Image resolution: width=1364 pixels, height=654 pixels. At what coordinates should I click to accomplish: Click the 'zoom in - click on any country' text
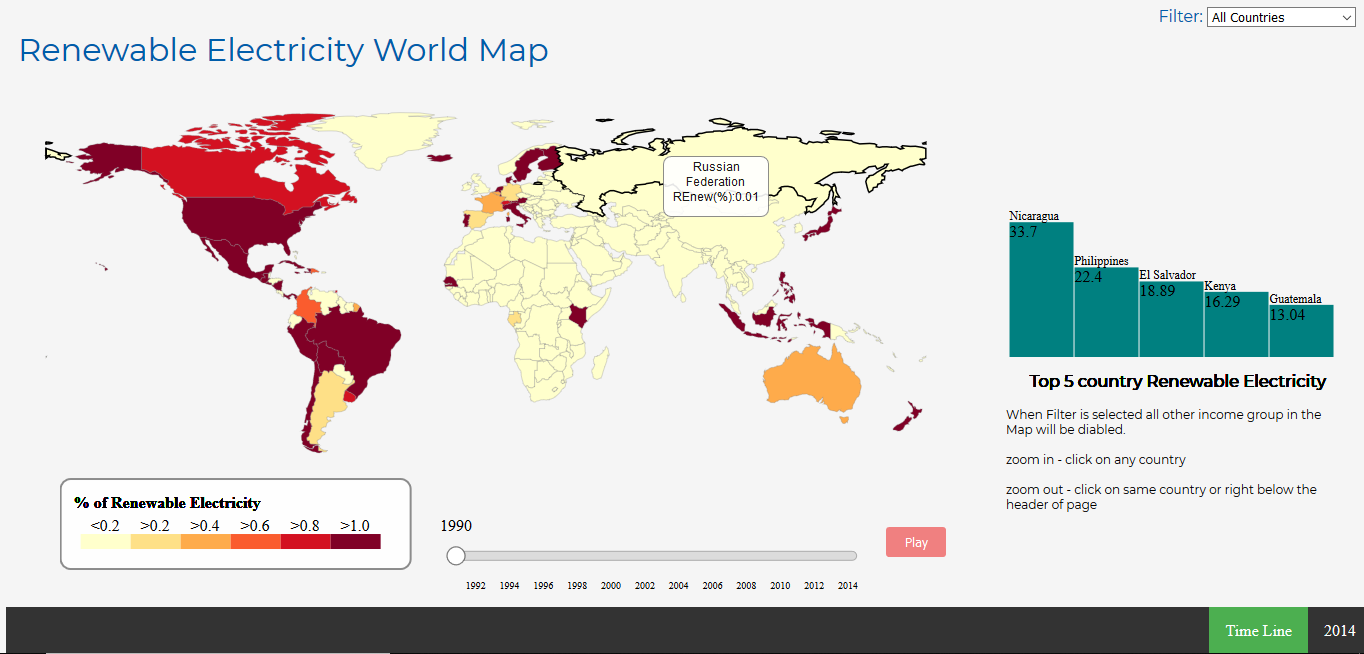tap(1096, 460)
